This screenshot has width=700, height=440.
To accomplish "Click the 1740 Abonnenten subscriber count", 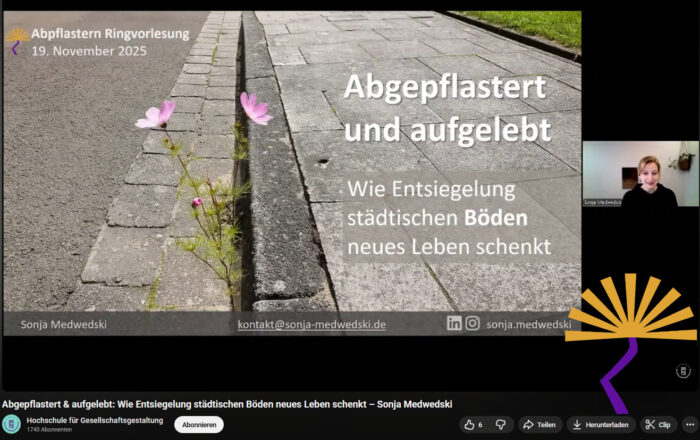I will [x=49, y=430].
